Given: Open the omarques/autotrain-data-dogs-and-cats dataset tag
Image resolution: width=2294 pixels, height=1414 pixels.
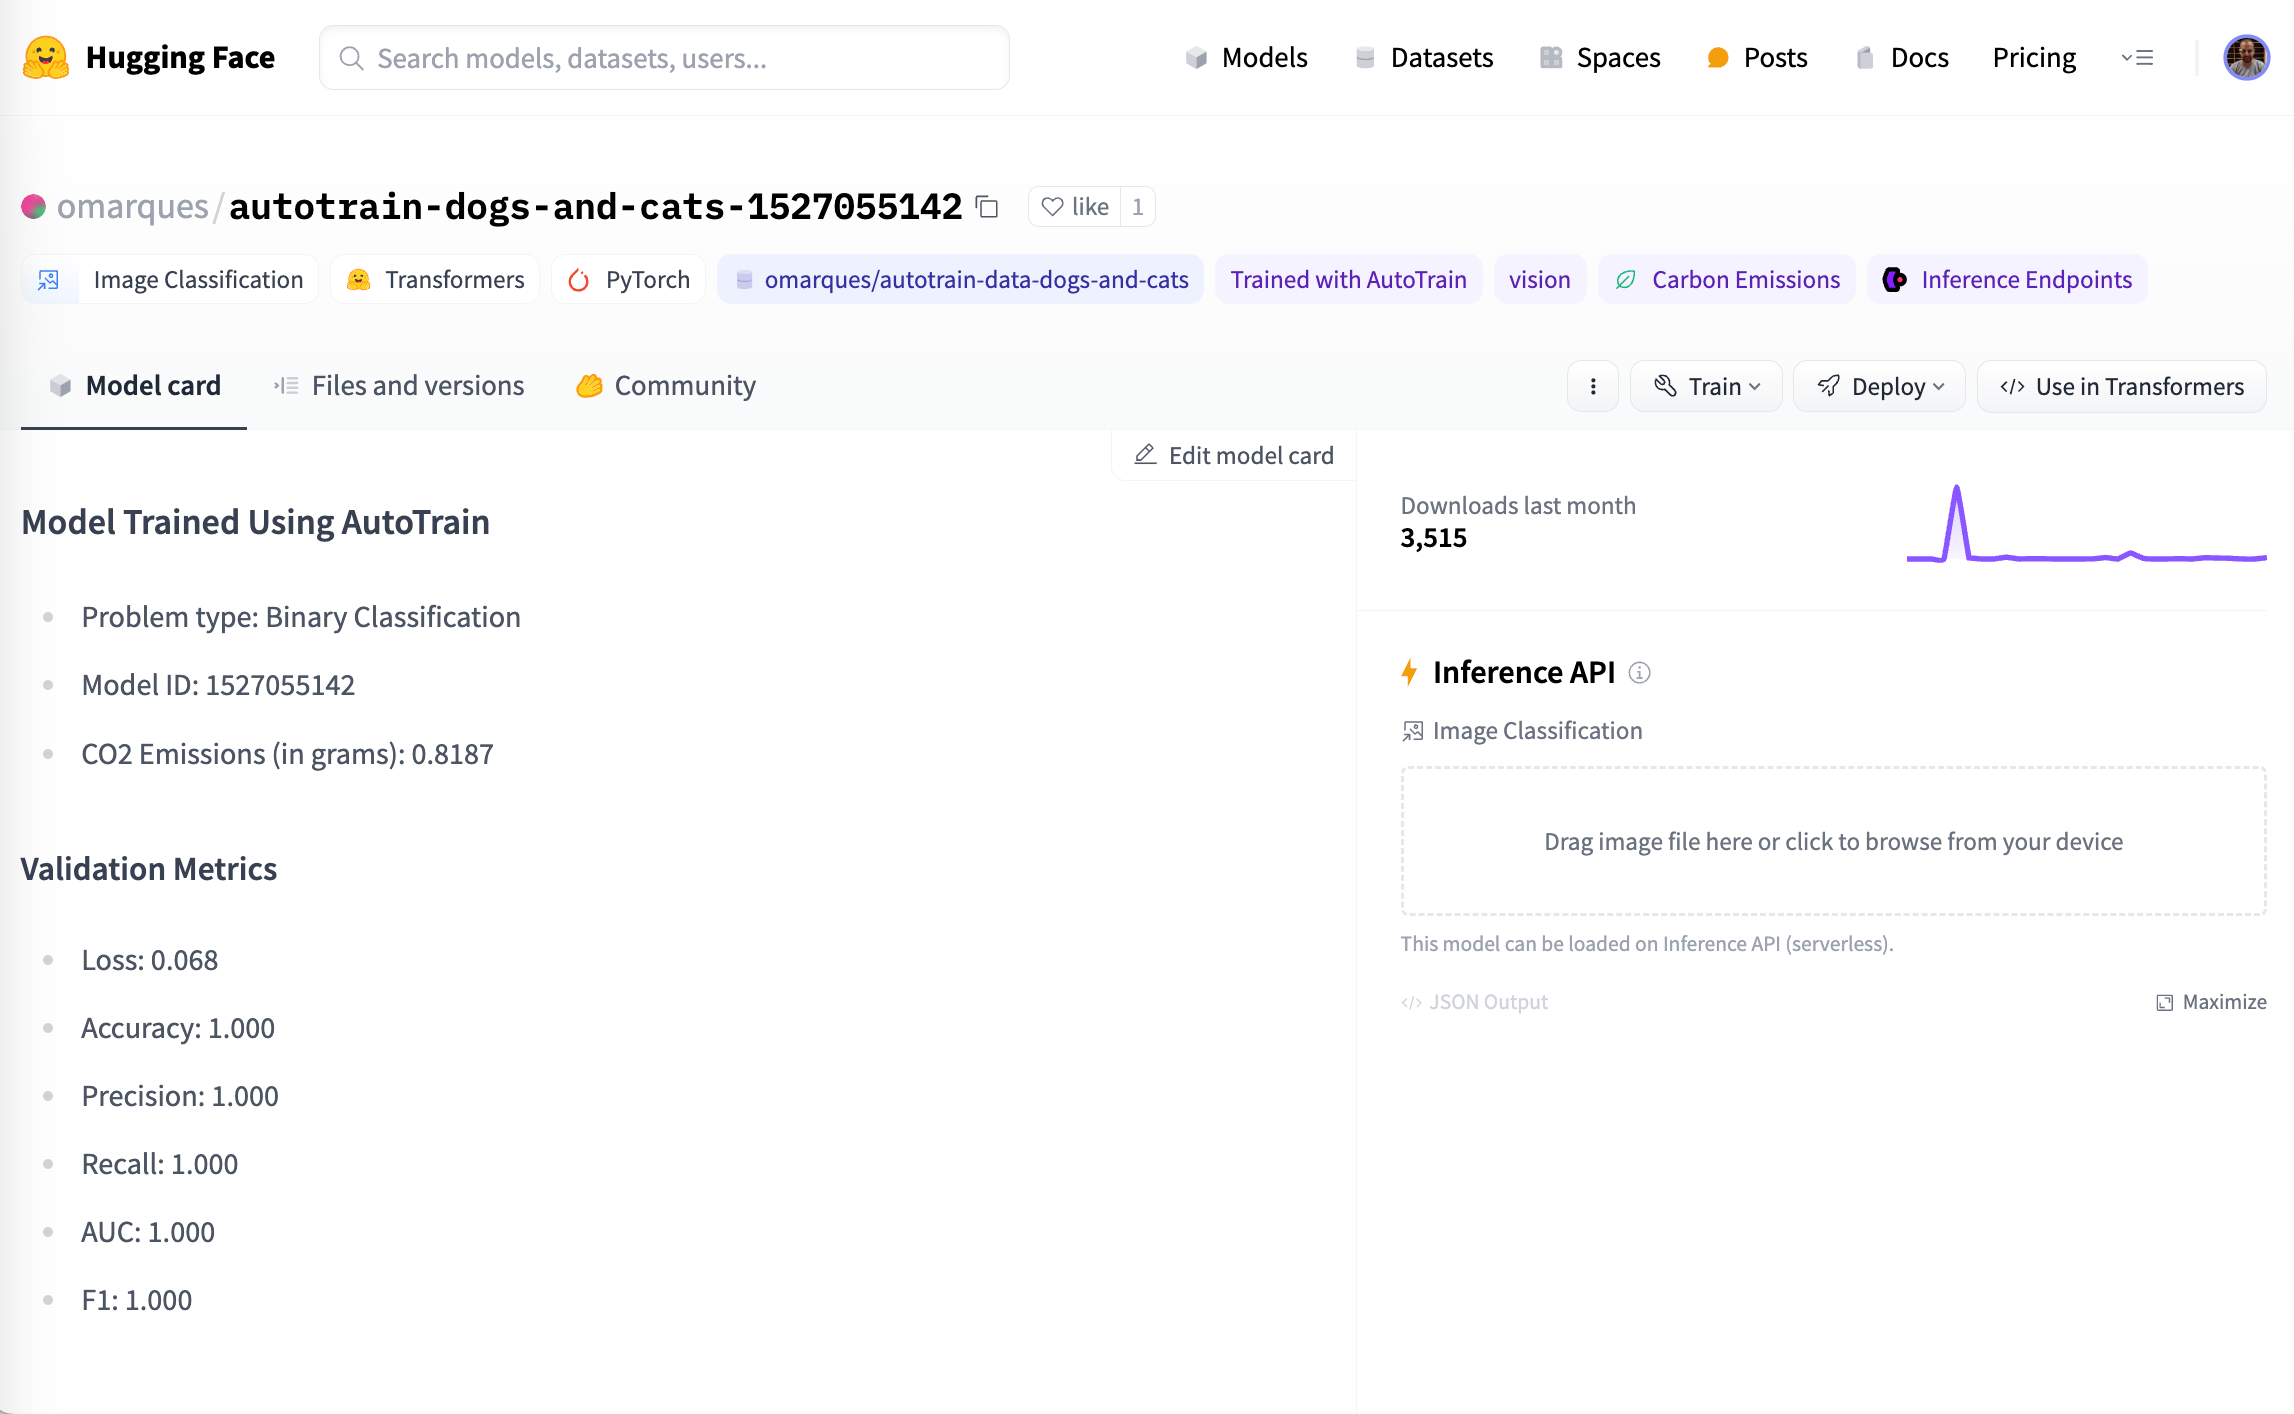Looking at the screenshot, I should click(x=960, y=280).
